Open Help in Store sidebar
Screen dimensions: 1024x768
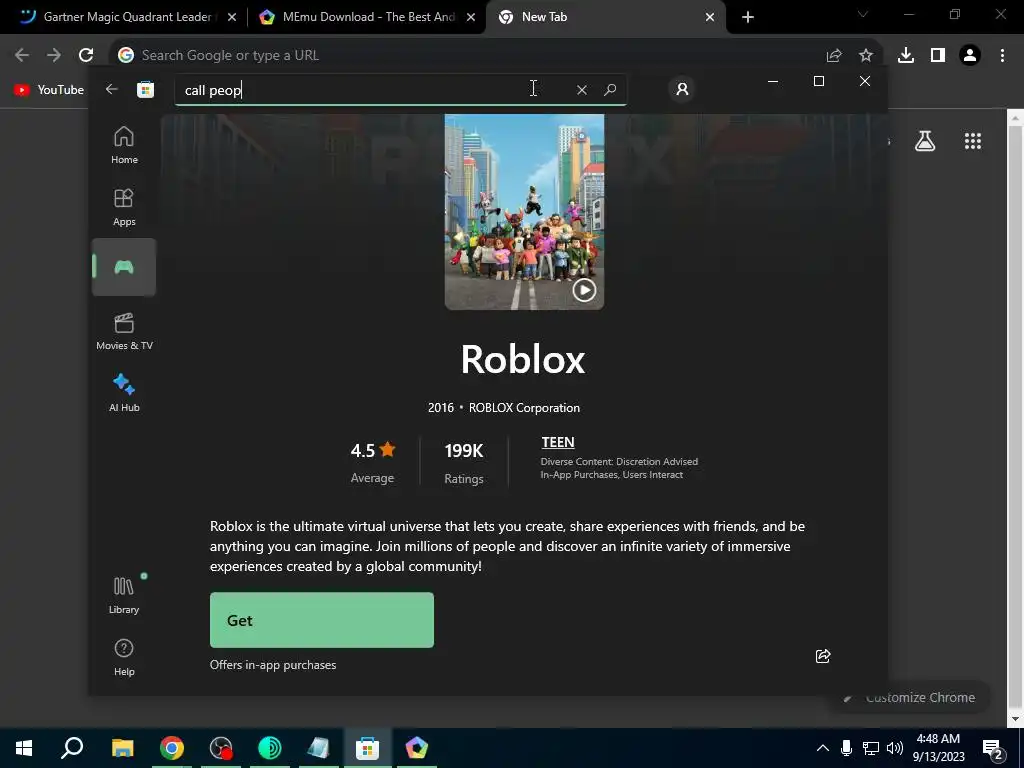tap(124, 658)
